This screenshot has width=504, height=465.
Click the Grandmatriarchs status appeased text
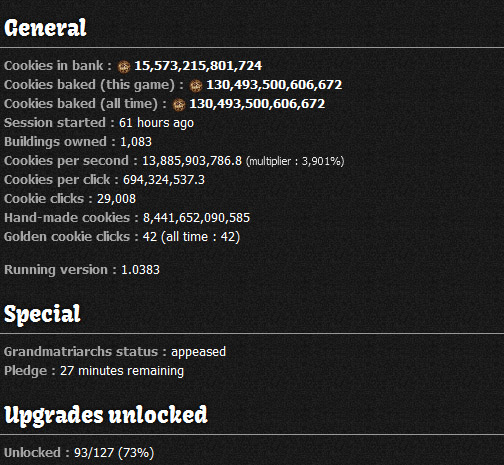tap(115, 352)
